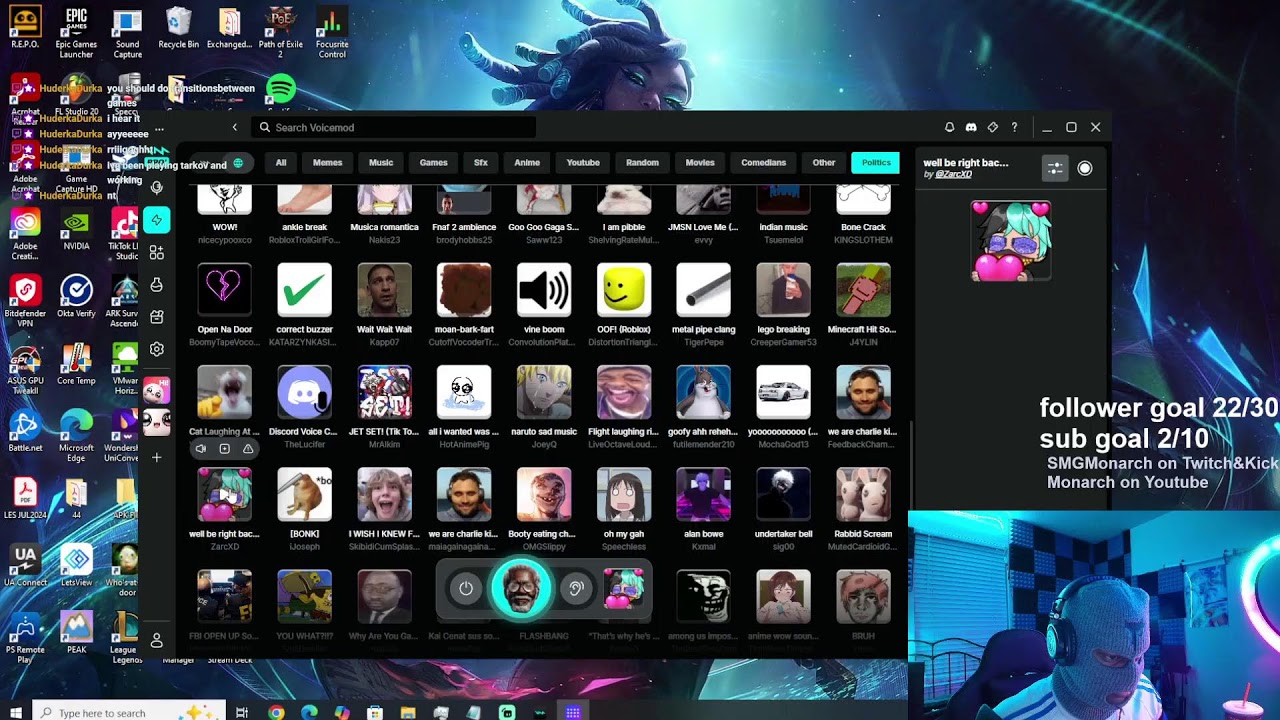Open the @ZarcXD author link

pyautogui.click(x=953, y=175)
